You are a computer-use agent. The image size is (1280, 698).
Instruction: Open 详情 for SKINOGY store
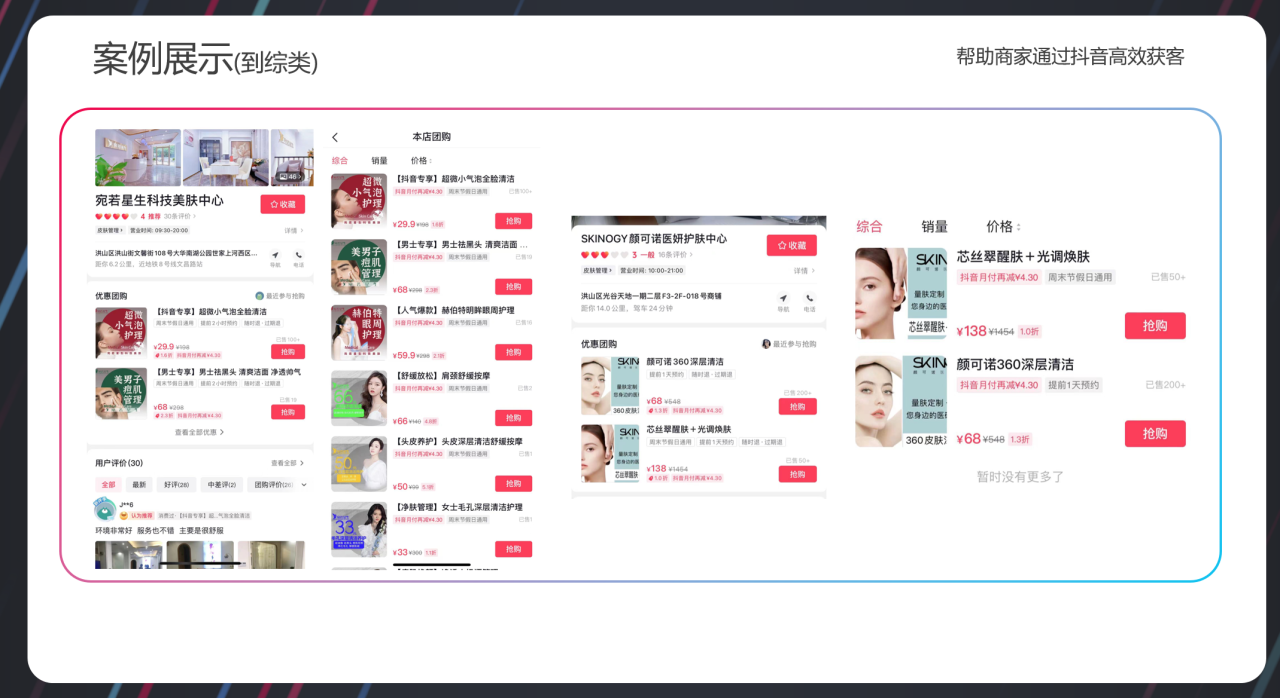(804, 270)
